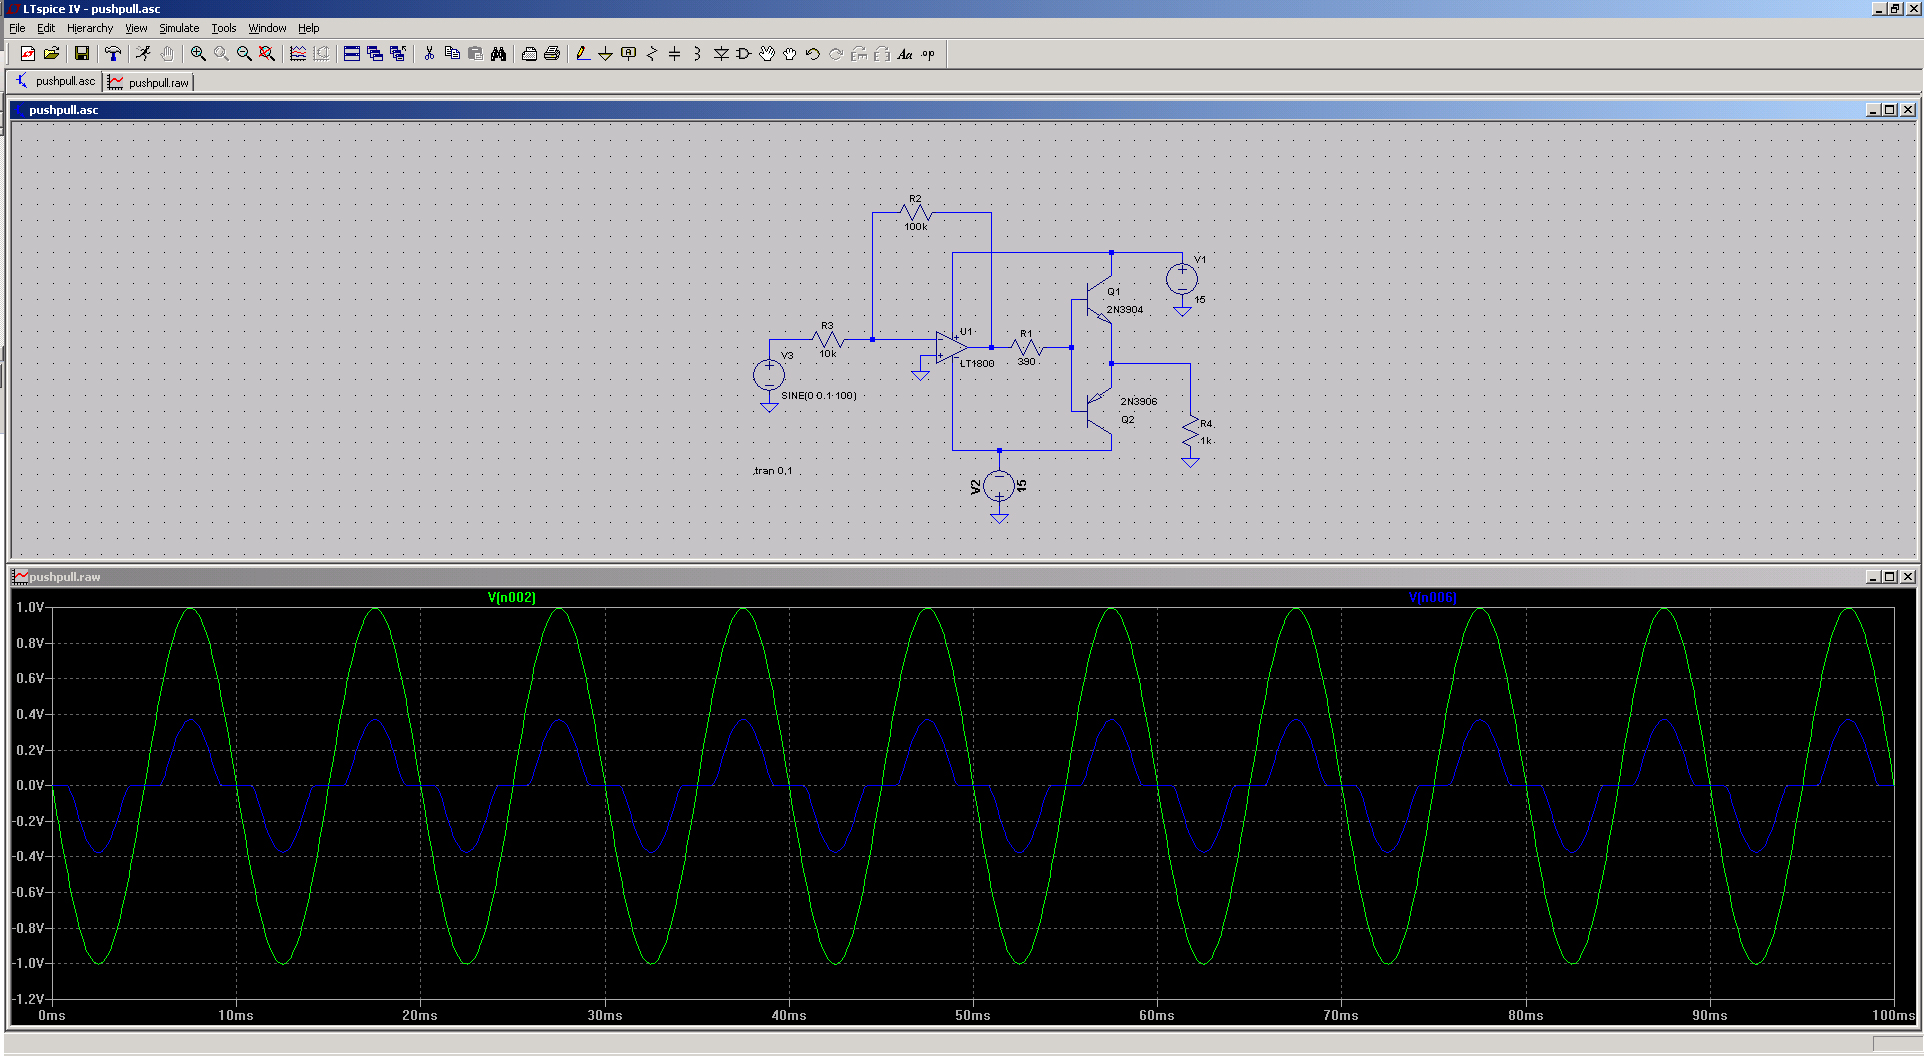Viewport: 1924px width, 1056px height.
Task: Place a diode from the toolbar
Action: coord(721,54)
